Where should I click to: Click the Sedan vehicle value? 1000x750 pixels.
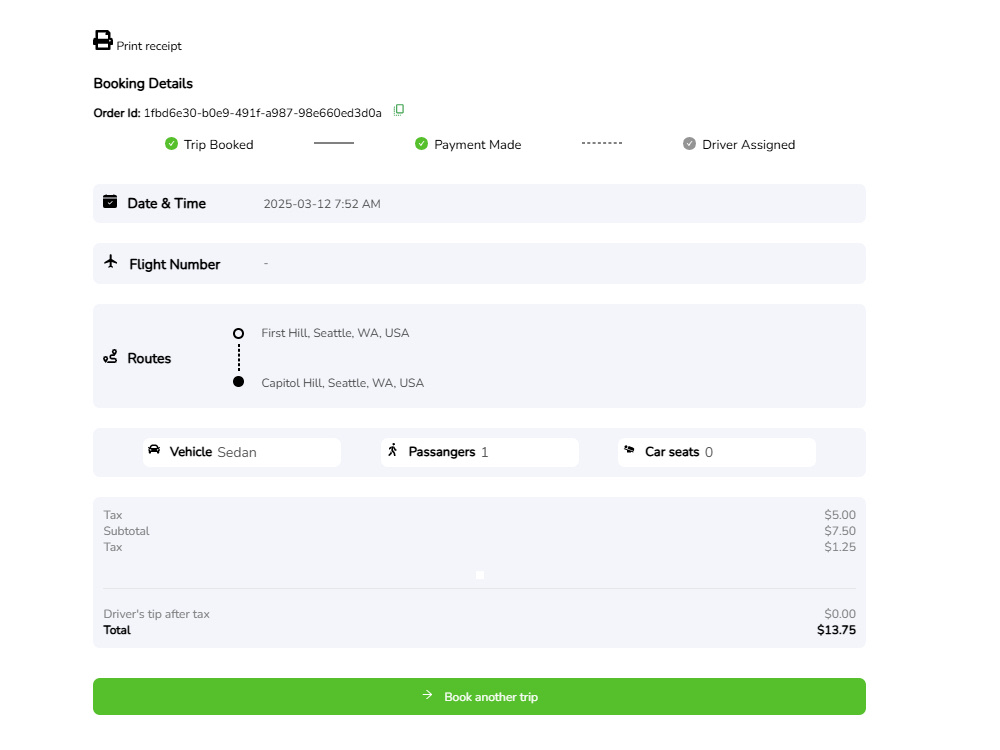pyautogui.click(x=237, y=452)
